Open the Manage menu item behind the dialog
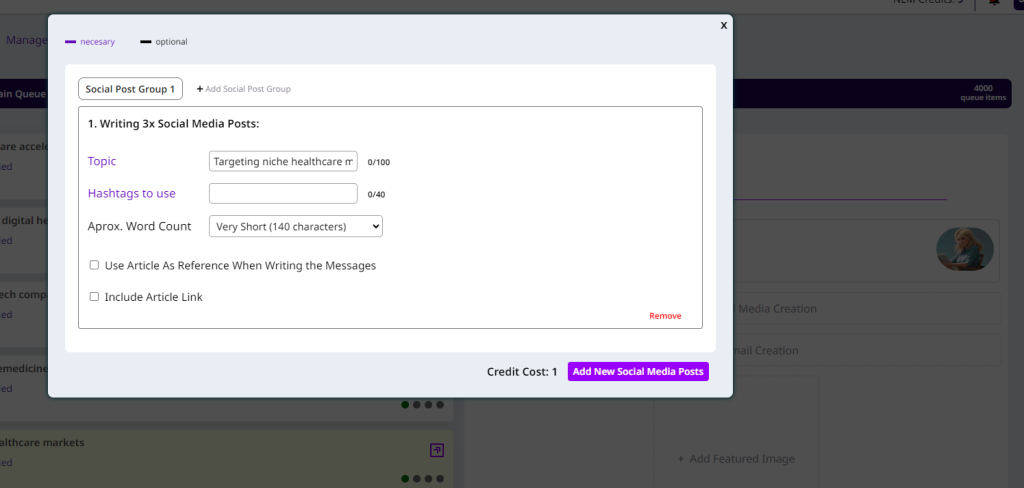The image size is (1024, 488). click(x=26, y=41)
